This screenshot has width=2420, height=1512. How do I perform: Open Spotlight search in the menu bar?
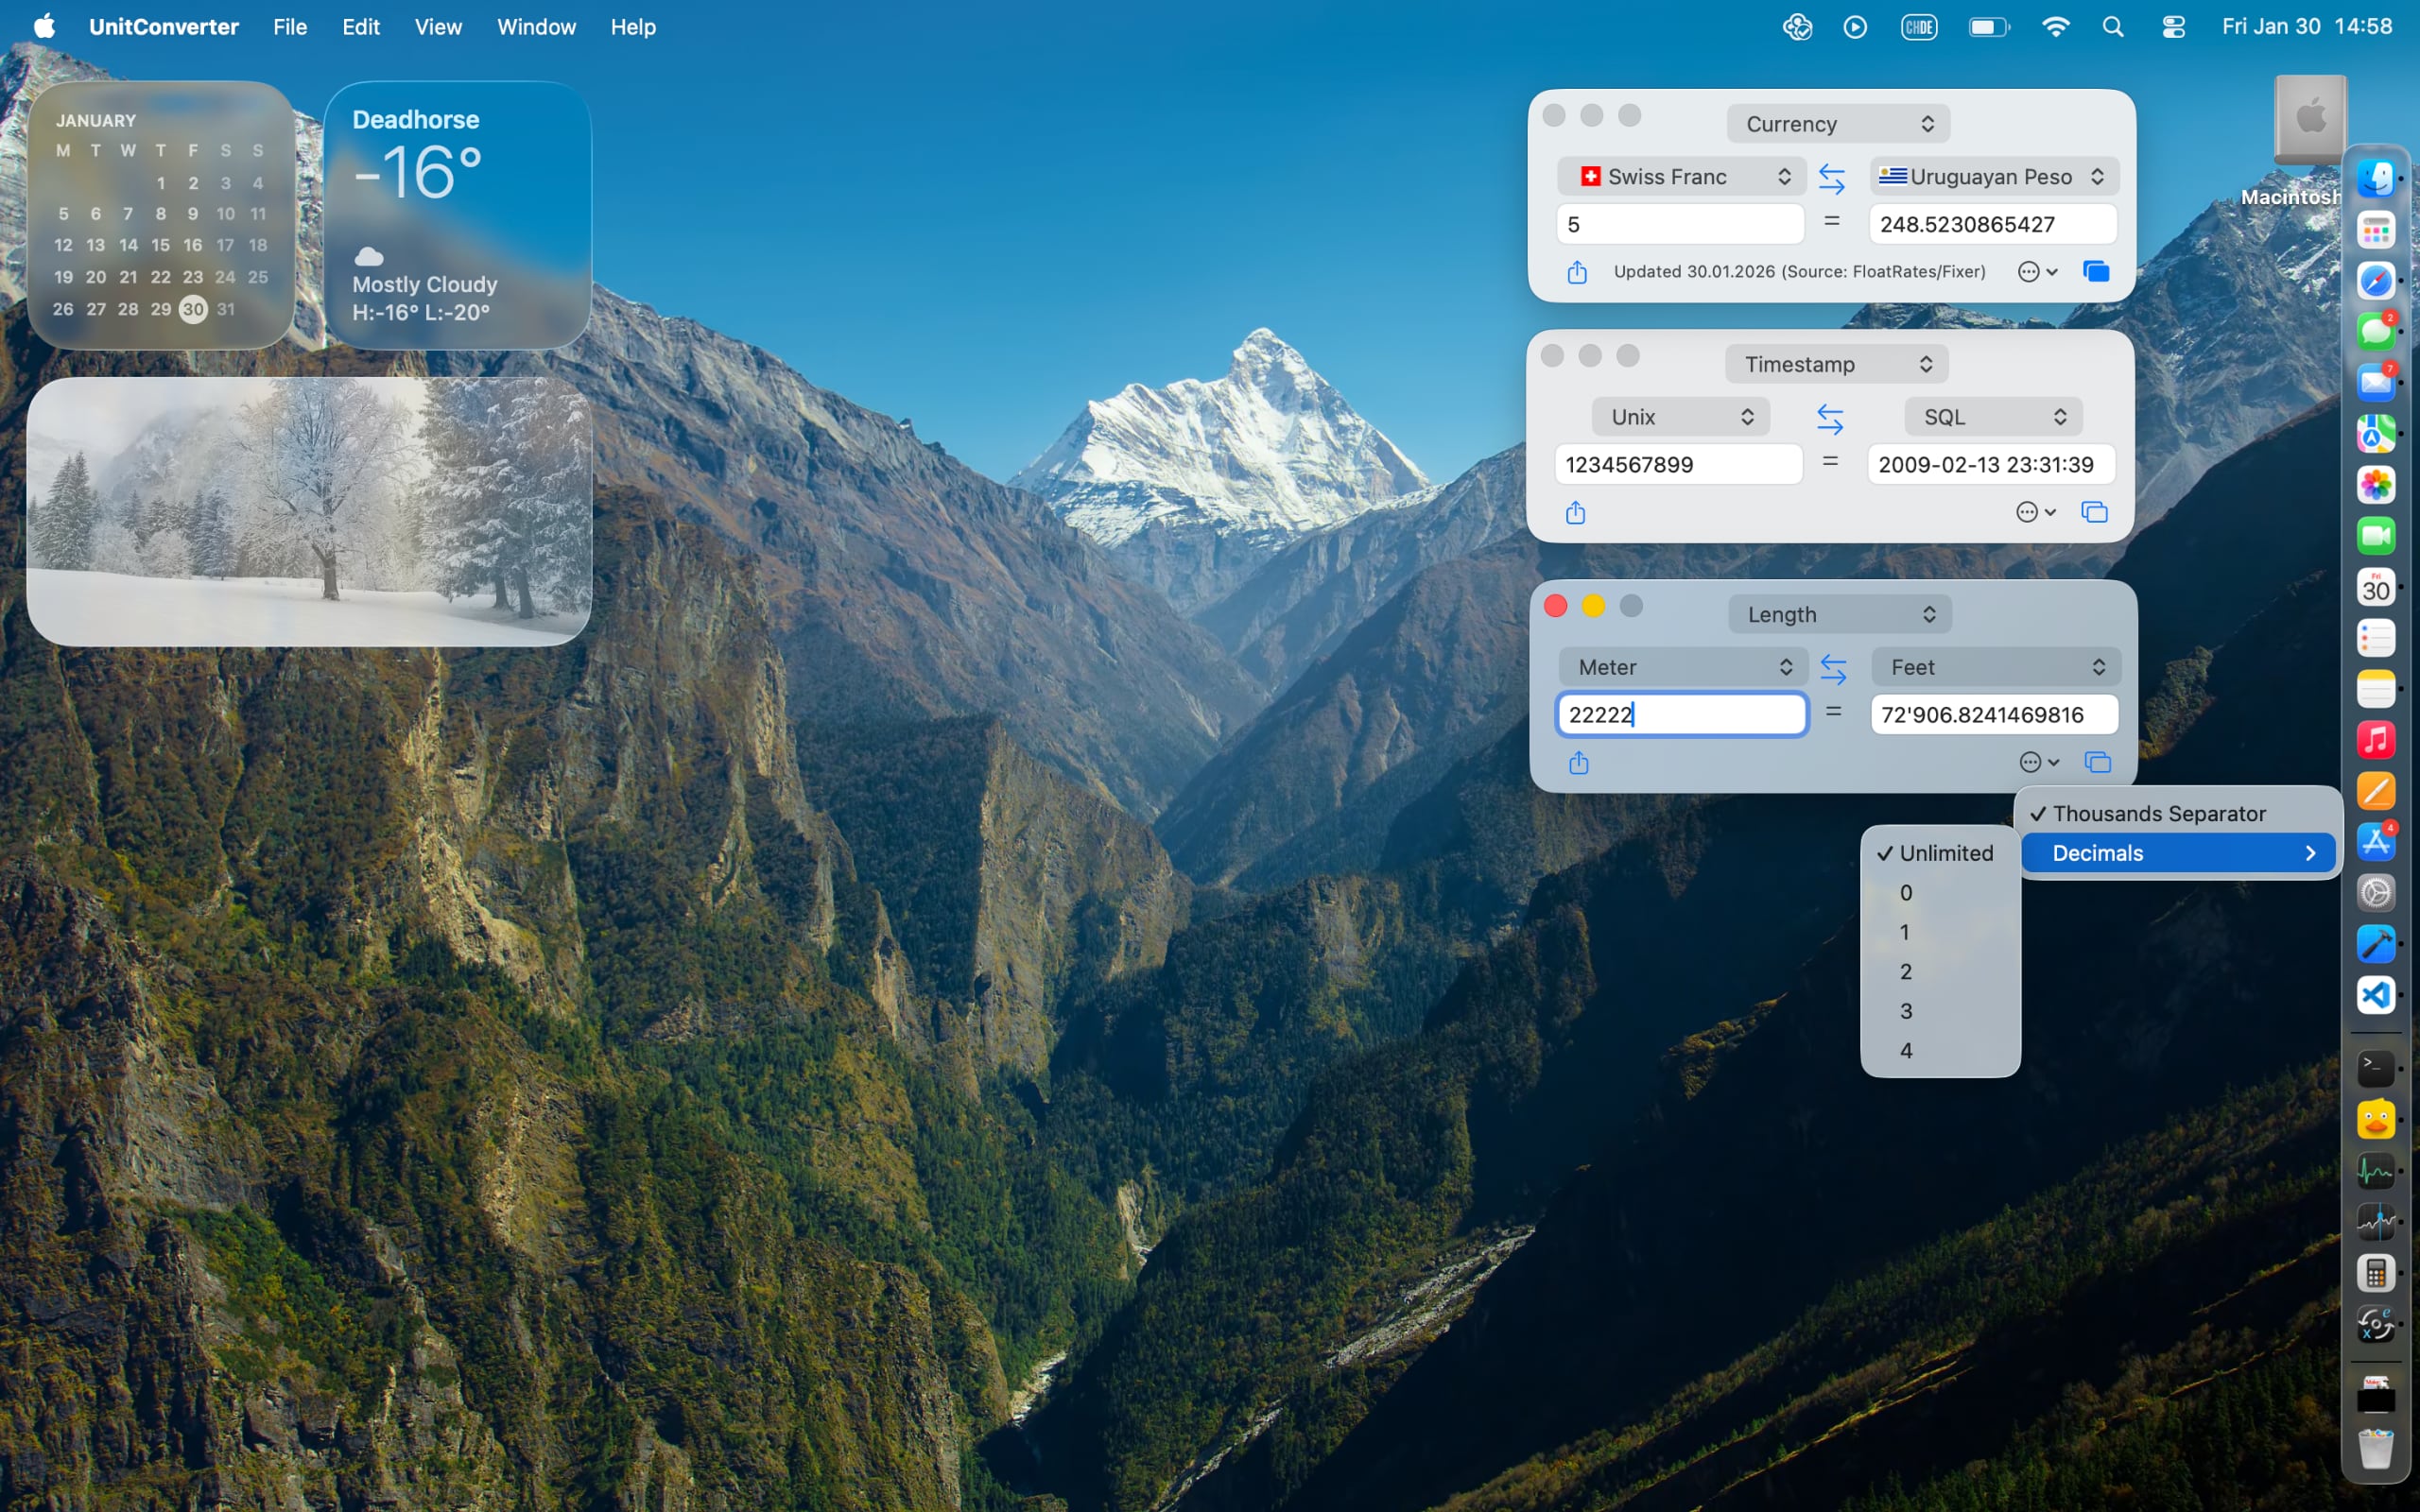tap(2112, 27)
